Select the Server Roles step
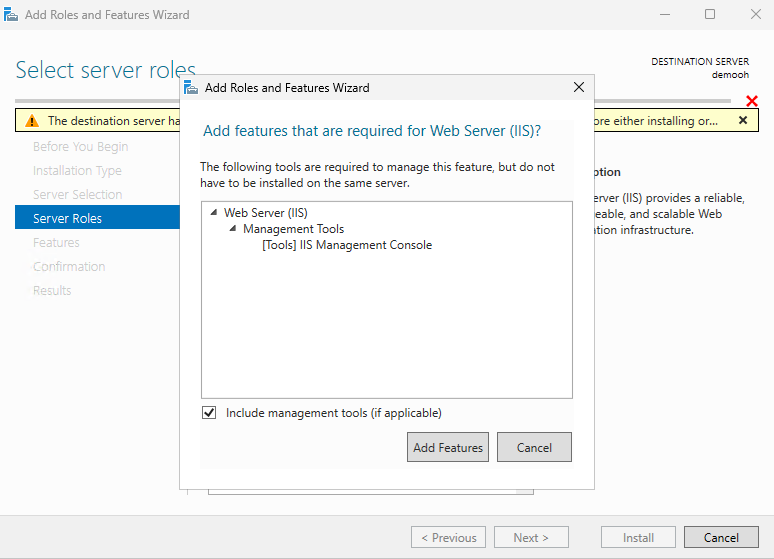Image resolution: width=774 pixels, height=559 pixels. [98, 218]
